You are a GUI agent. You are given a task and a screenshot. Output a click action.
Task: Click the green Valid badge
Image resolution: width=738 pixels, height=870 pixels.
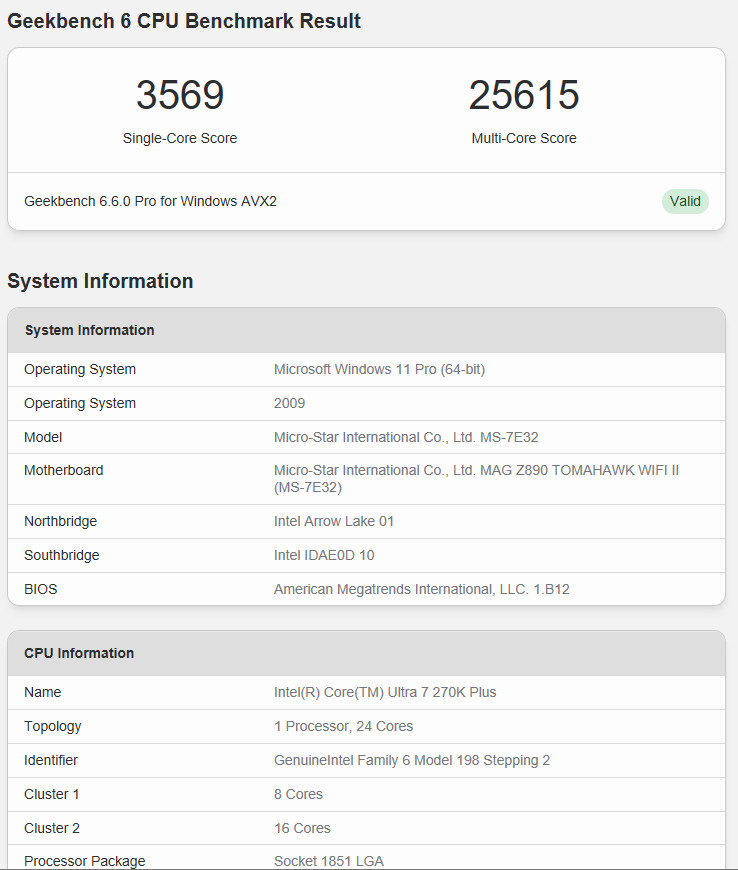tap(685, 201)
